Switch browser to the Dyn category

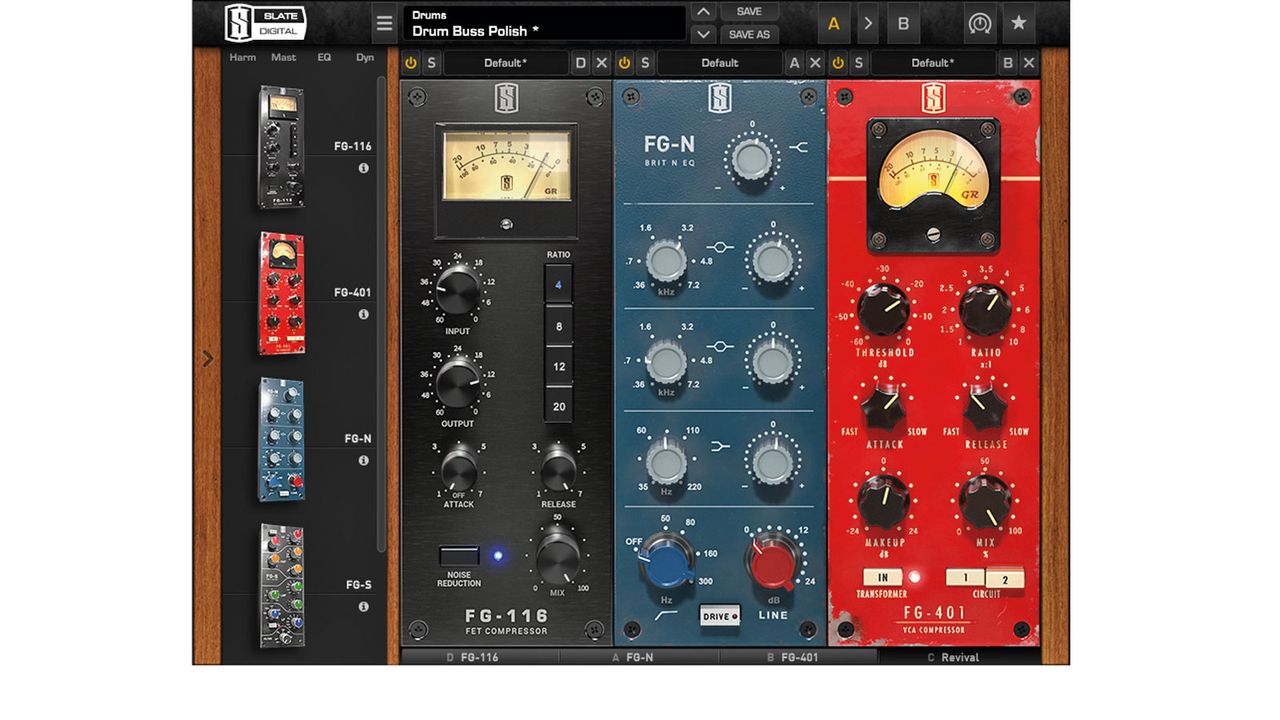click(365, 57)
